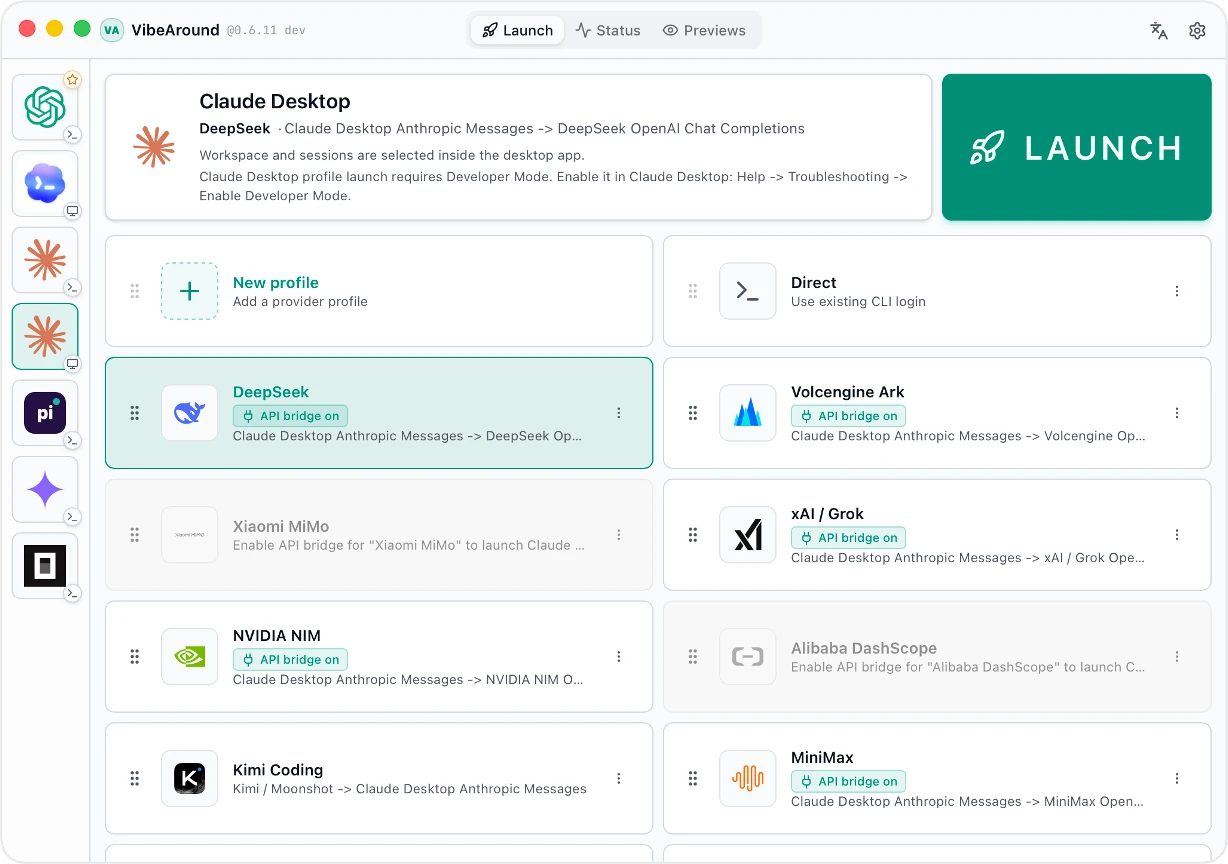The width and height of the screenshot is (1228, 864).
Task: Click the DeepSeek whale logo
Action: point(189,413)
